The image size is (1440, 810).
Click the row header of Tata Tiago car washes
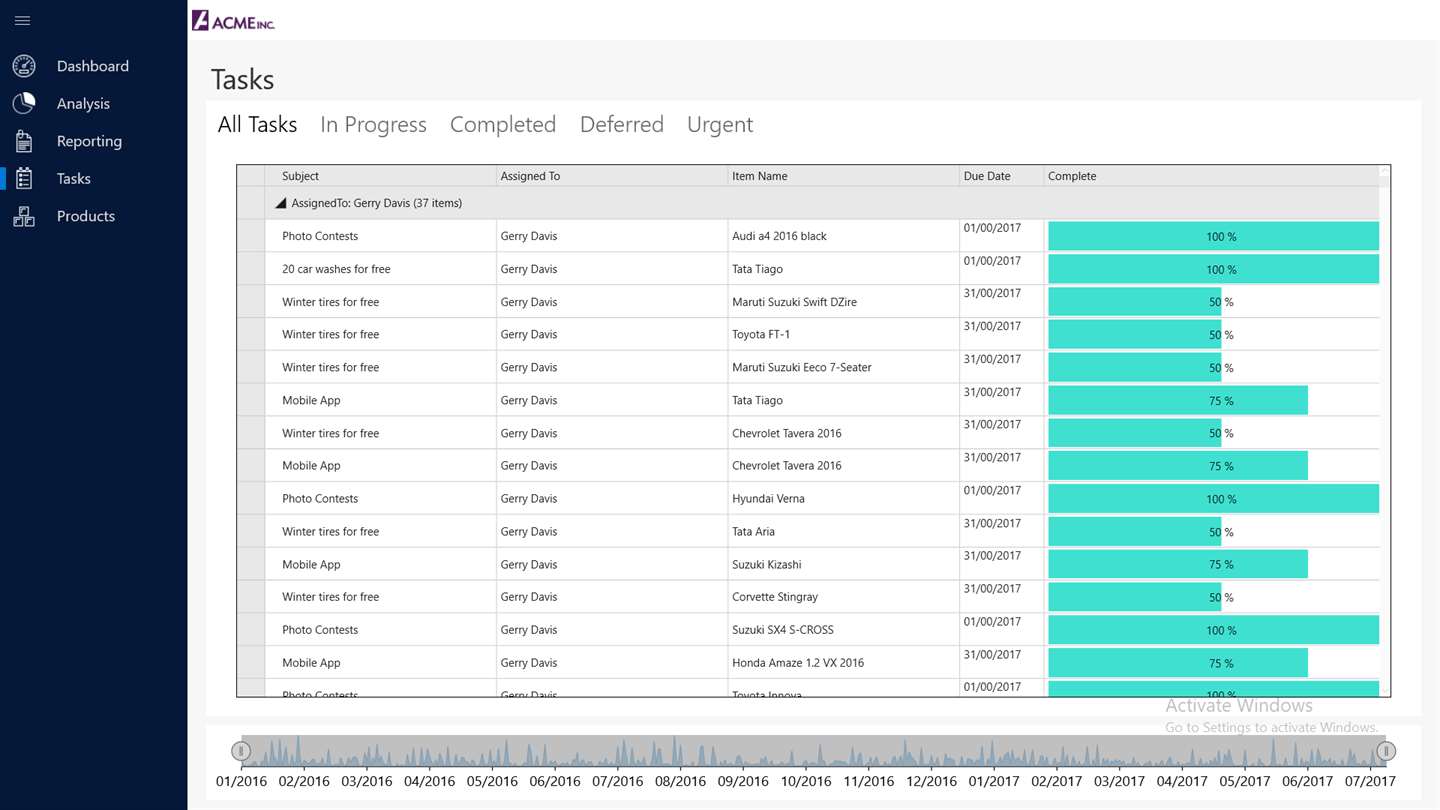click(251, 269)
